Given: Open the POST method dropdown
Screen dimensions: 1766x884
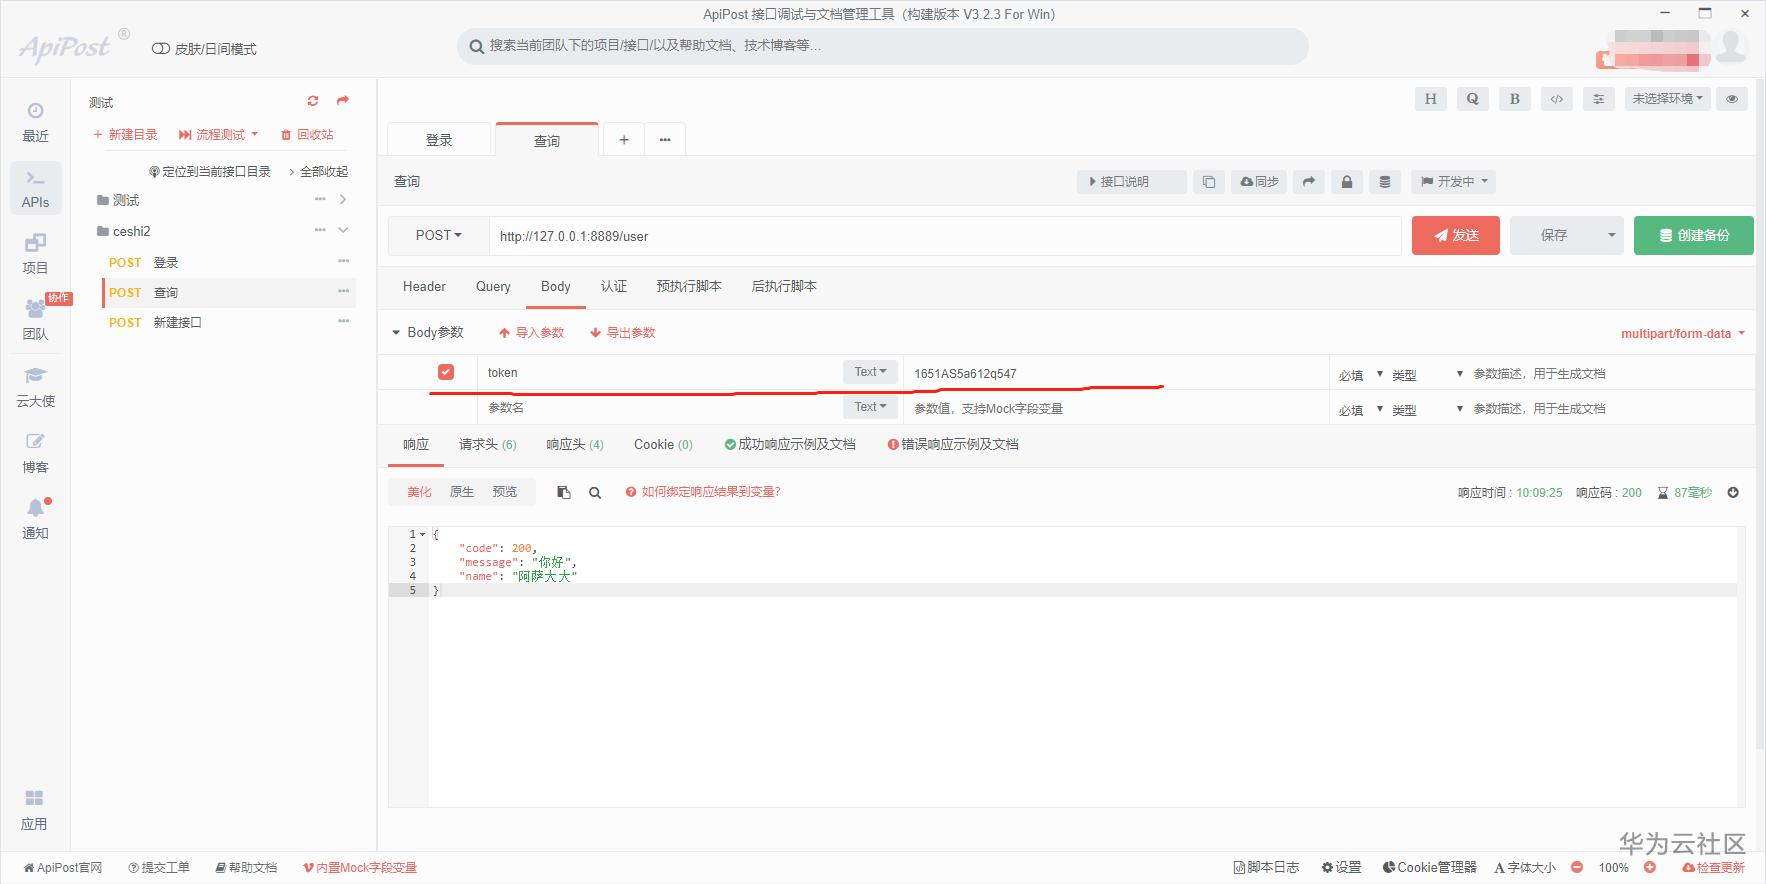Looking at the screenshot, I should (439, 236).
